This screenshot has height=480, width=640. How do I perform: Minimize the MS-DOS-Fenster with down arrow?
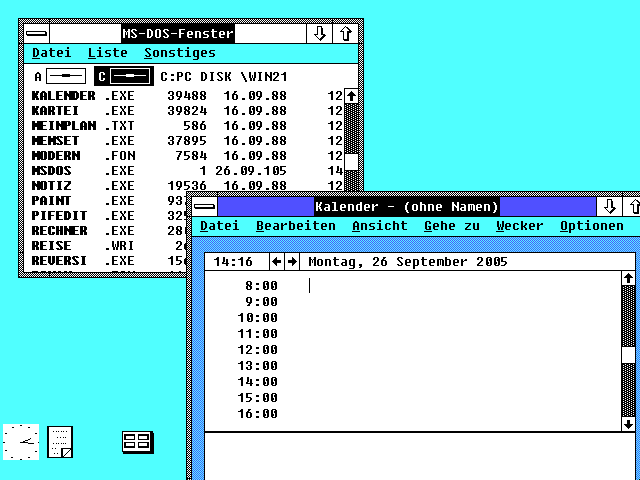320,33
